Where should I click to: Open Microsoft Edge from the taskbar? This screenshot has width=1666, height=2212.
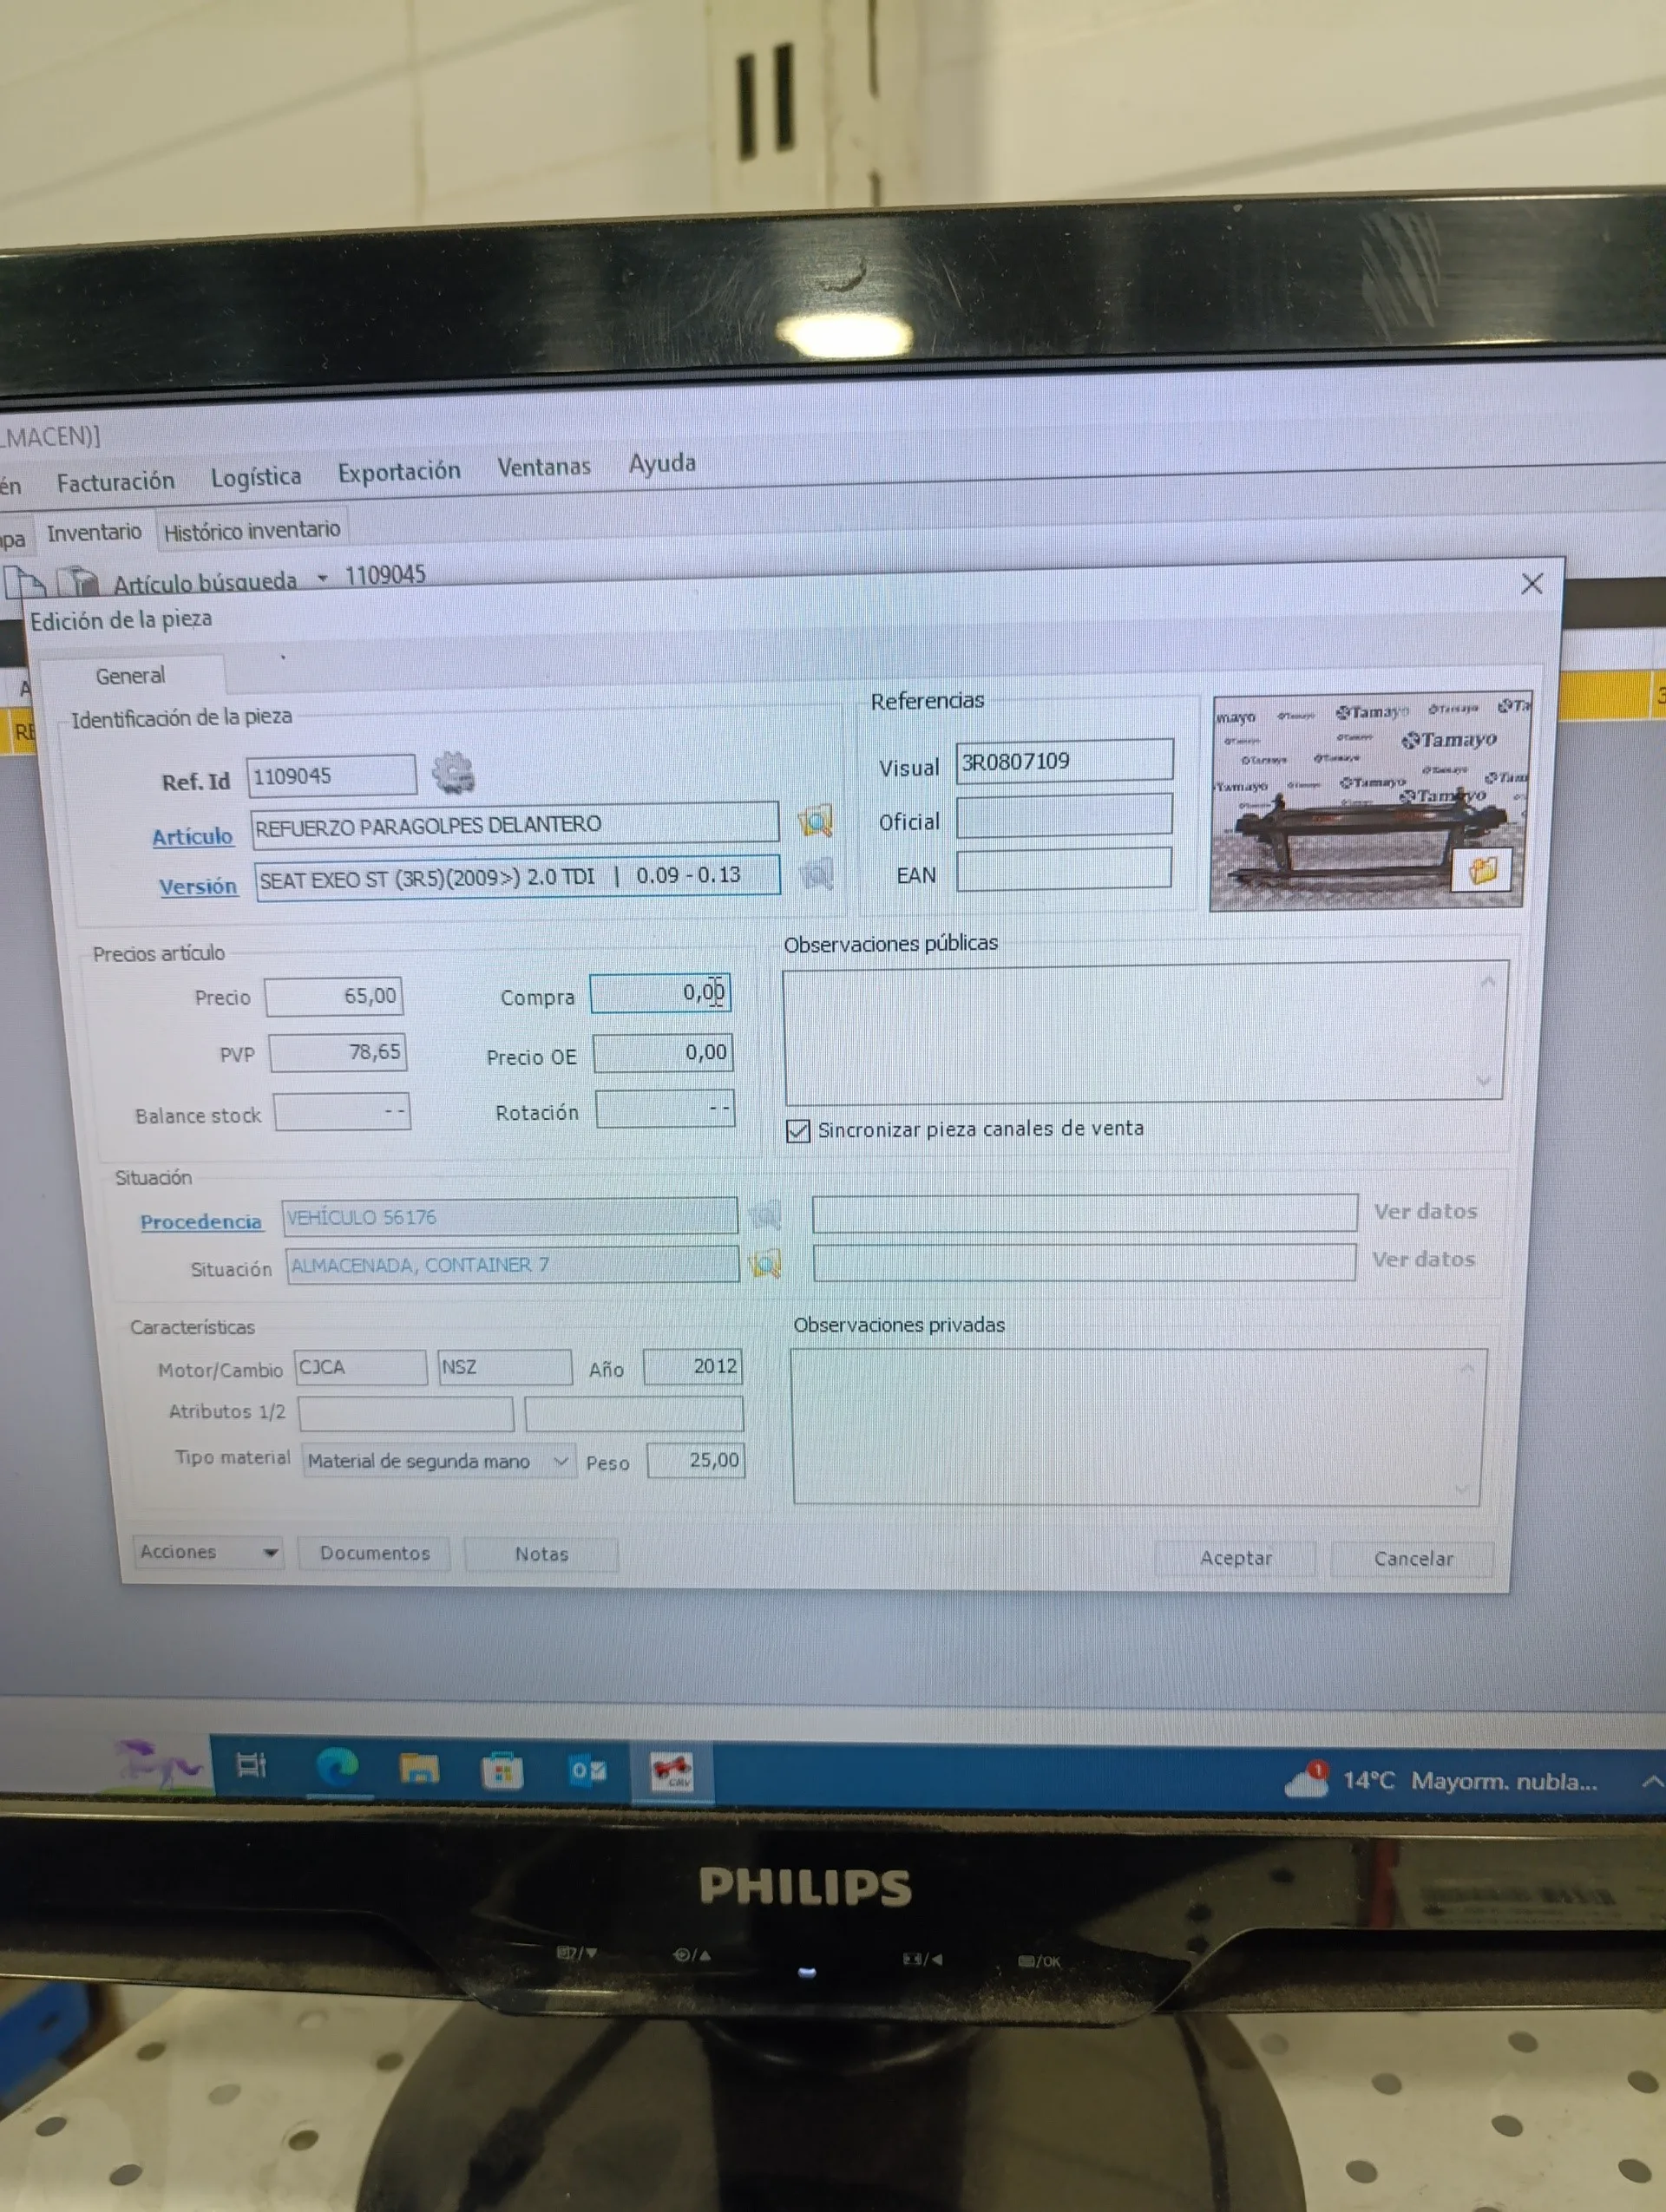[x=337, y=1768]
